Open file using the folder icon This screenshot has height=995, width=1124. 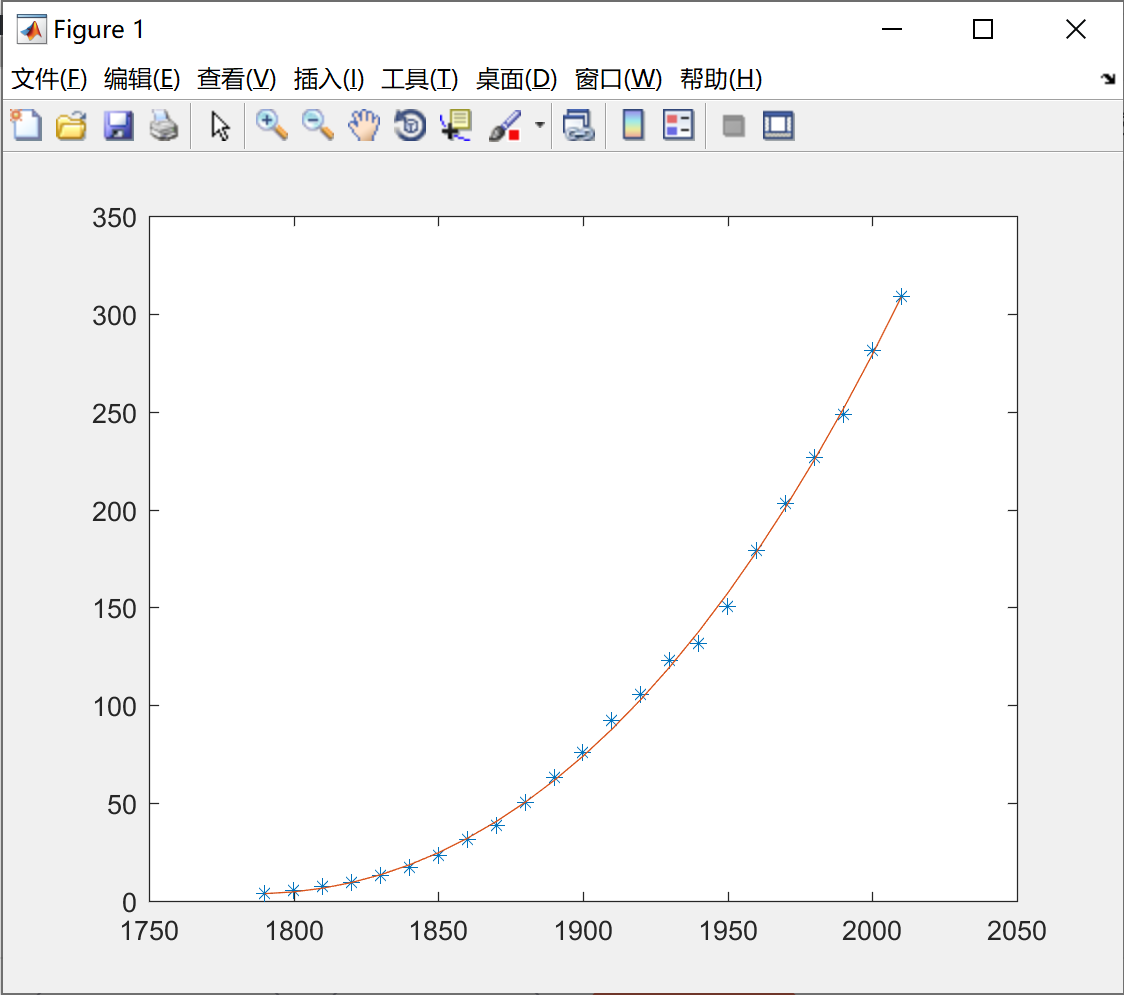click(x=72, y=125)
